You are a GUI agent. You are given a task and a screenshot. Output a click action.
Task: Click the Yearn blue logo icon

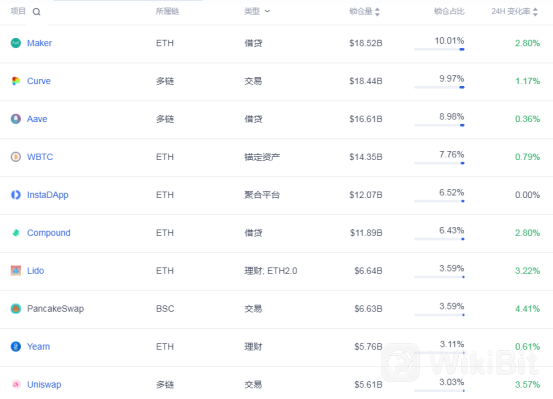tap(16, 346)
